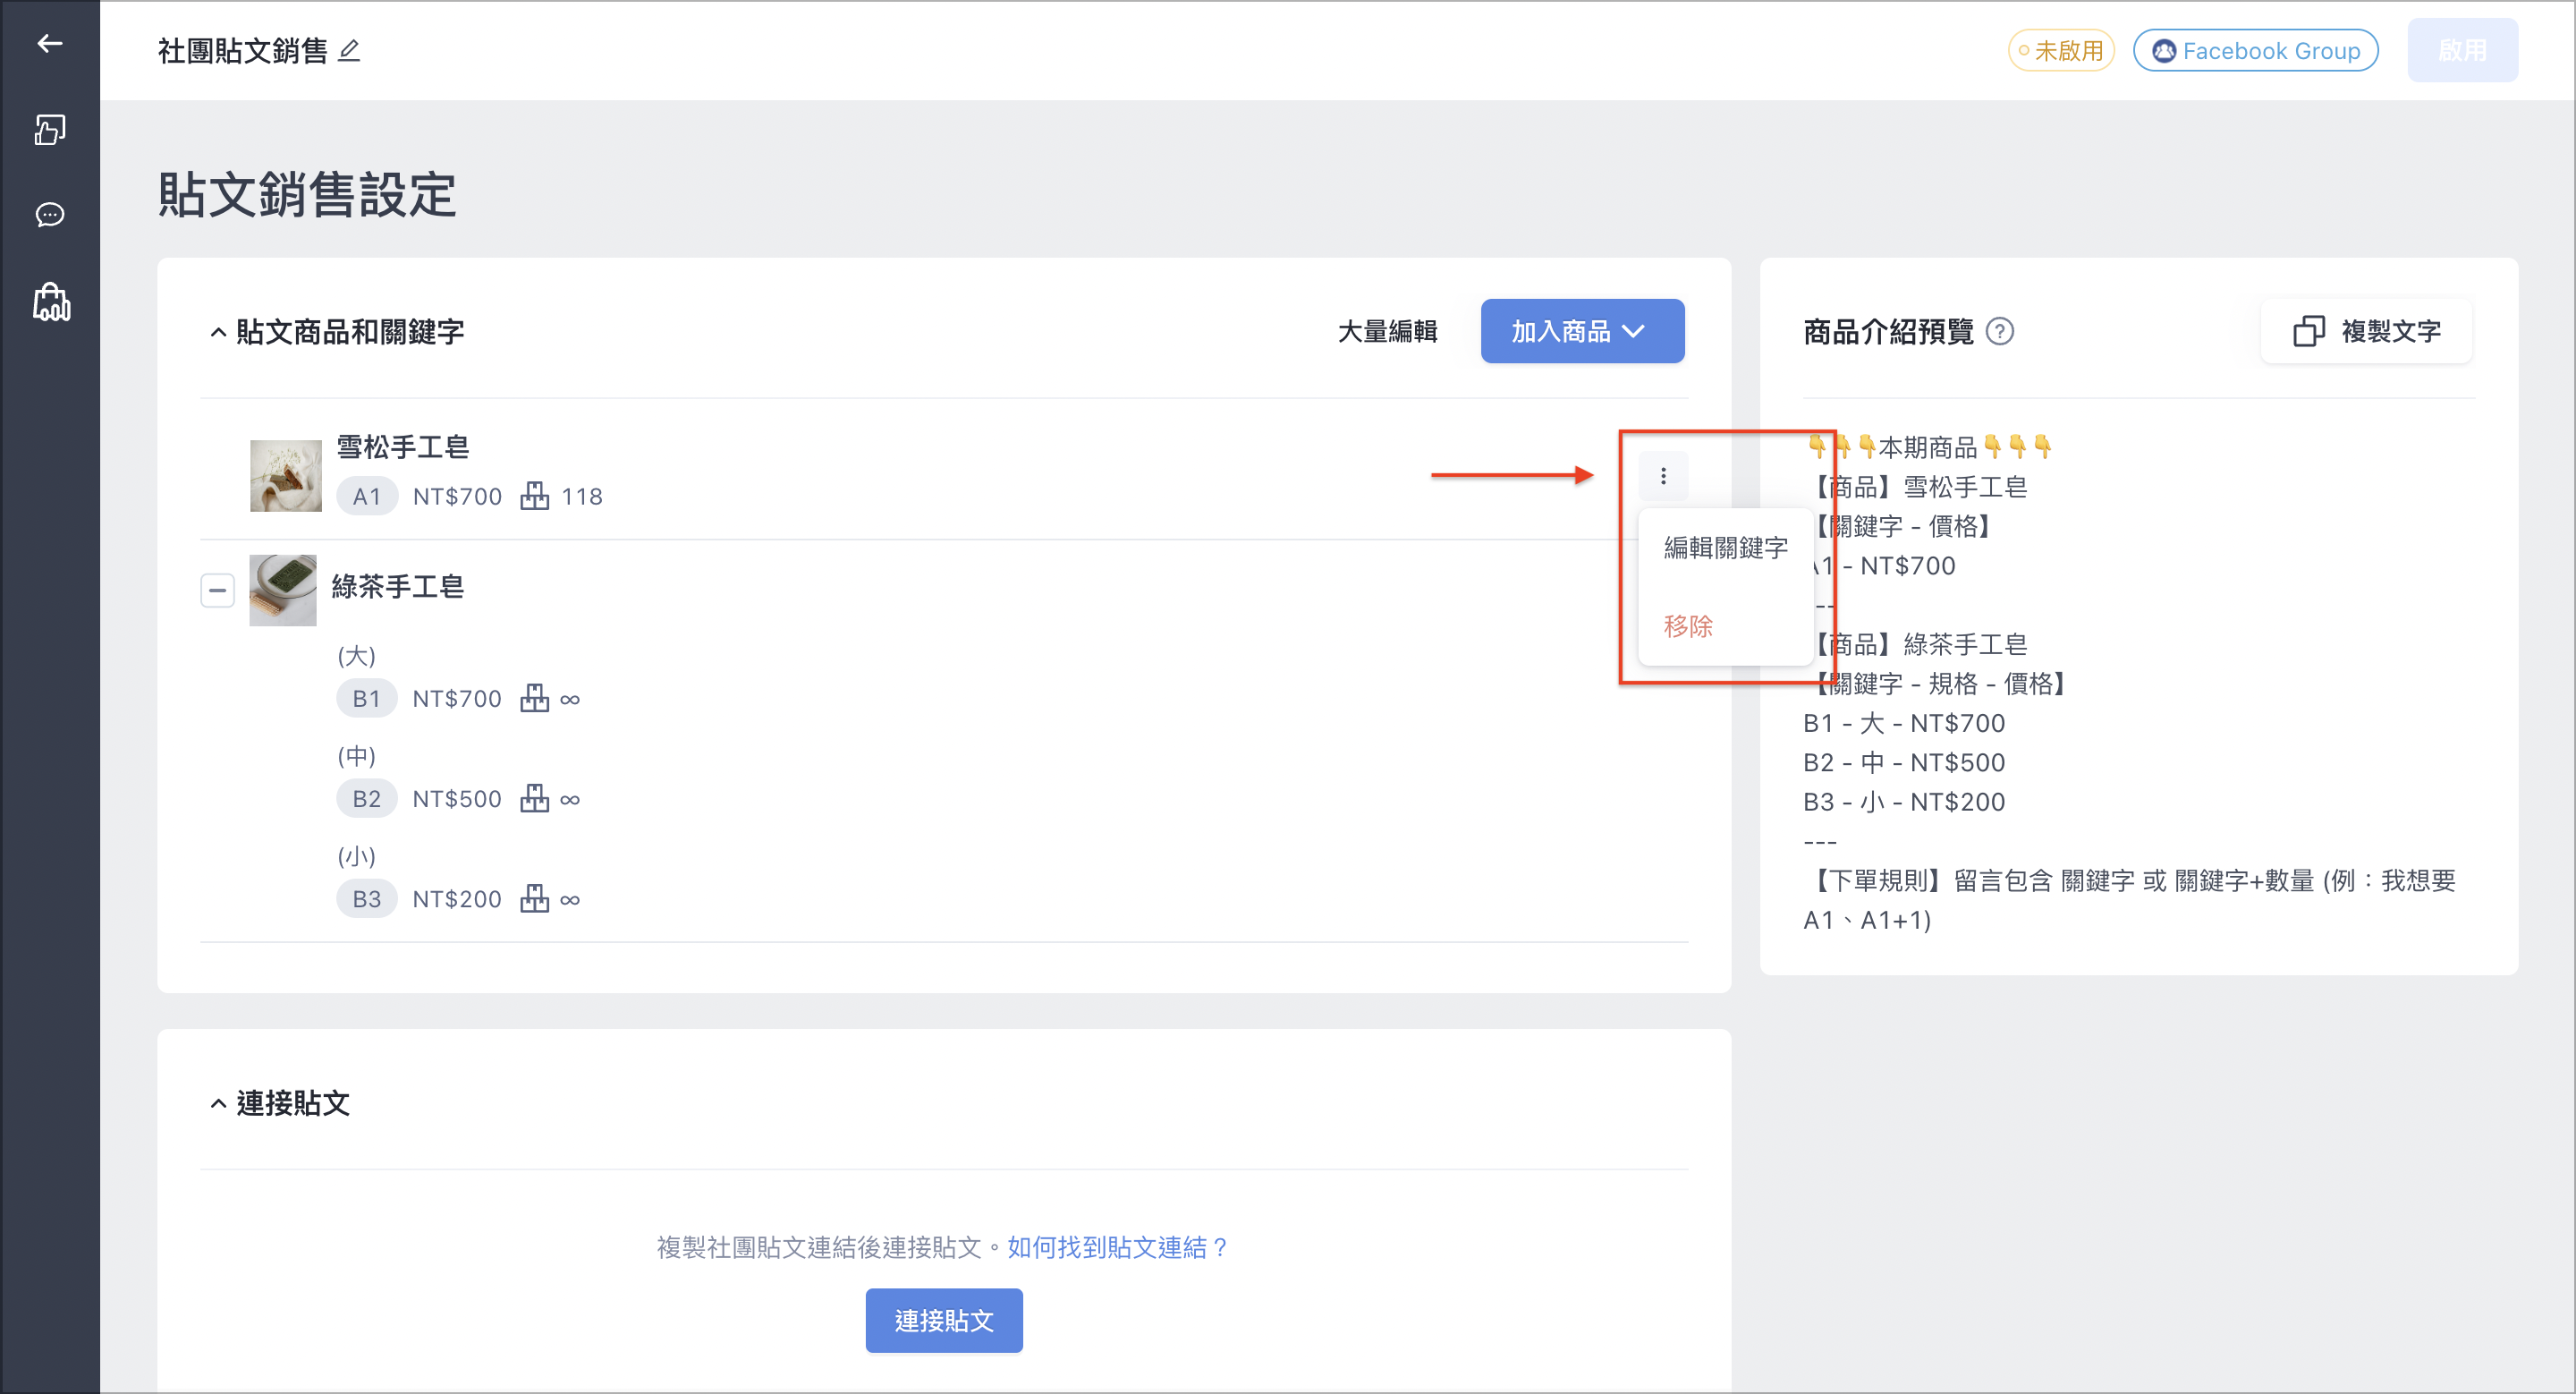The image size is (2576, 1394).
Task: Open the post sales sidebar icon
Action: 50,129
